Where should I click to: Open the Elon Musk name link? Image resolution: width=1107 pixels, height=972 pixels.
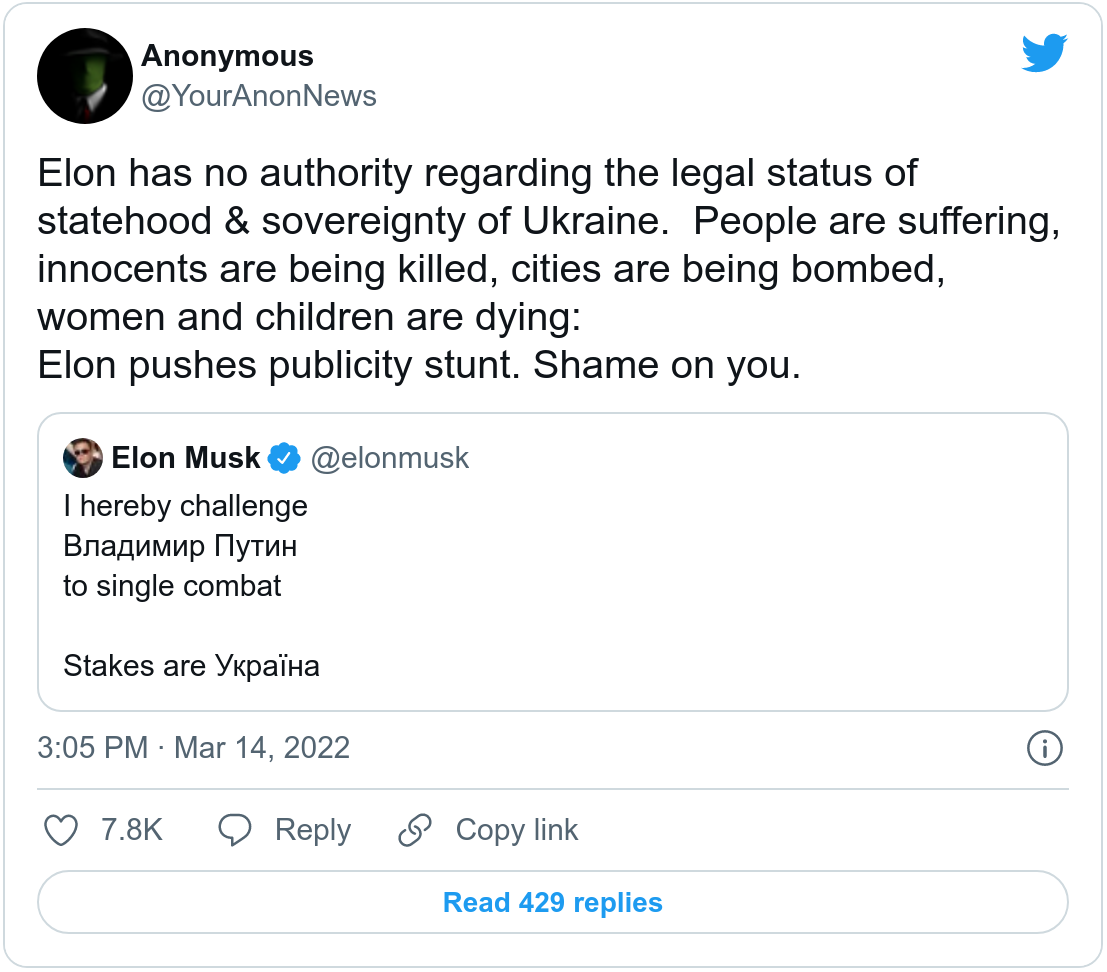tap(186, 458)
